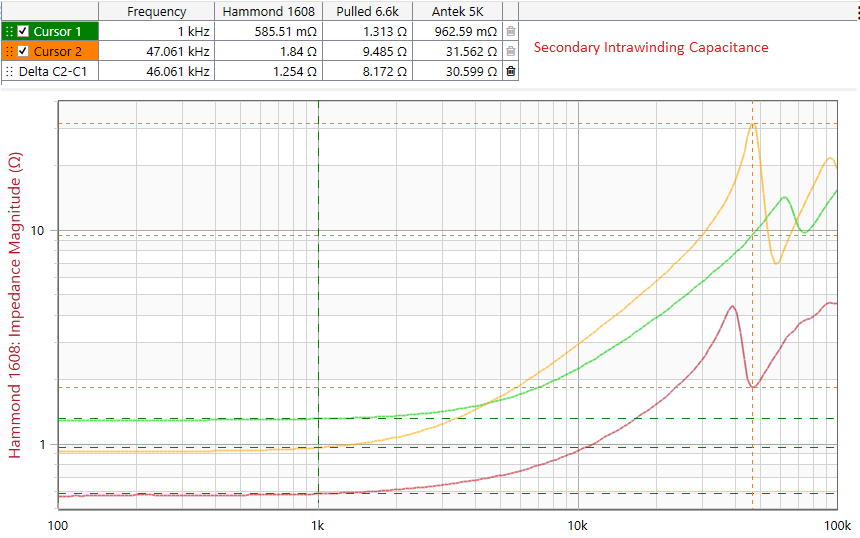This screenshot has width=860, height=538.
Task: Click the Delta C2-C1 label
Action: point(53,71)
